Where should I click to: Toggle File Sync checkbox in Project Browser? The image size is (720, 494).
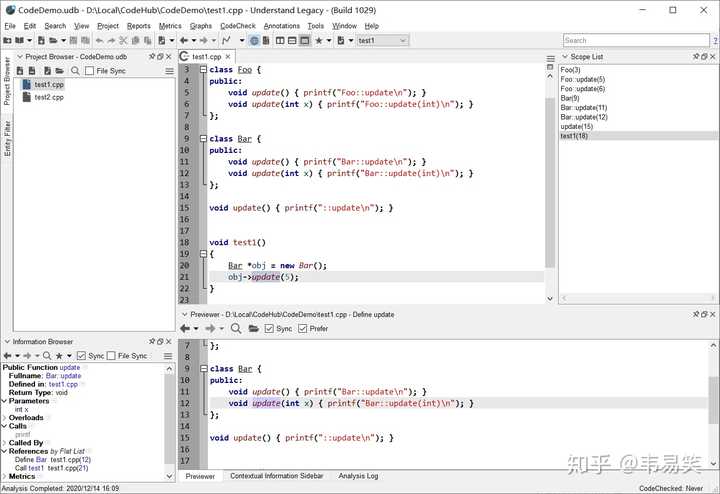90,71
